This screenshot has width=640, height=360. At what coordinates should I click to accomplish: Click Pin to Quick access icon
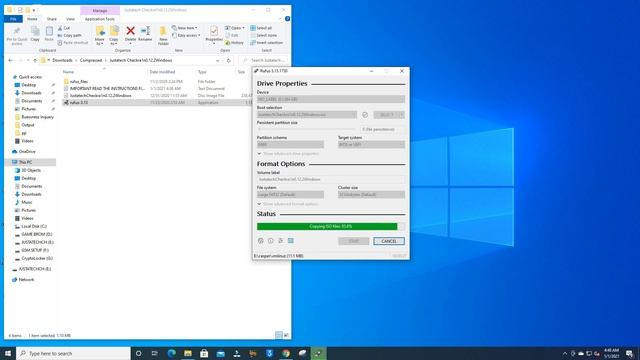pyautogui.click(x=17, y=31)
